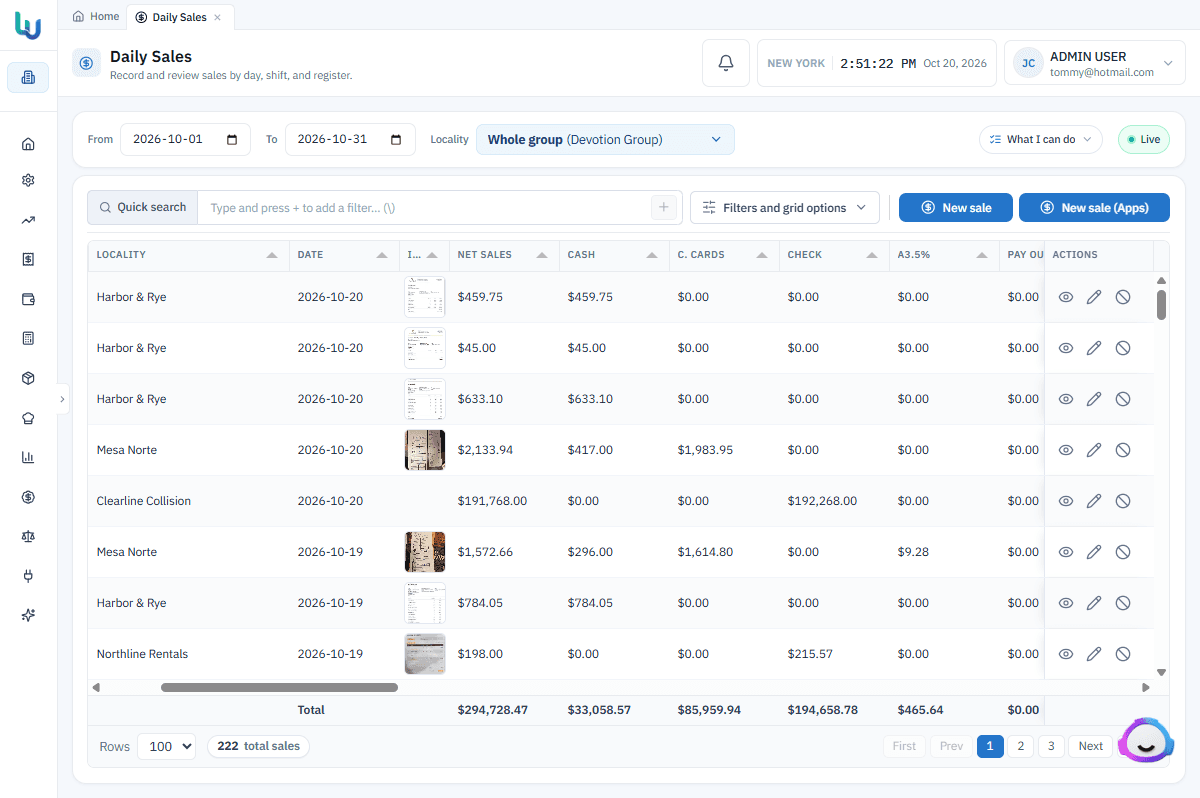Open the wallet icon in the sidebar
The height and width of the screenshot is (798, 1200).
coord(28,299)
